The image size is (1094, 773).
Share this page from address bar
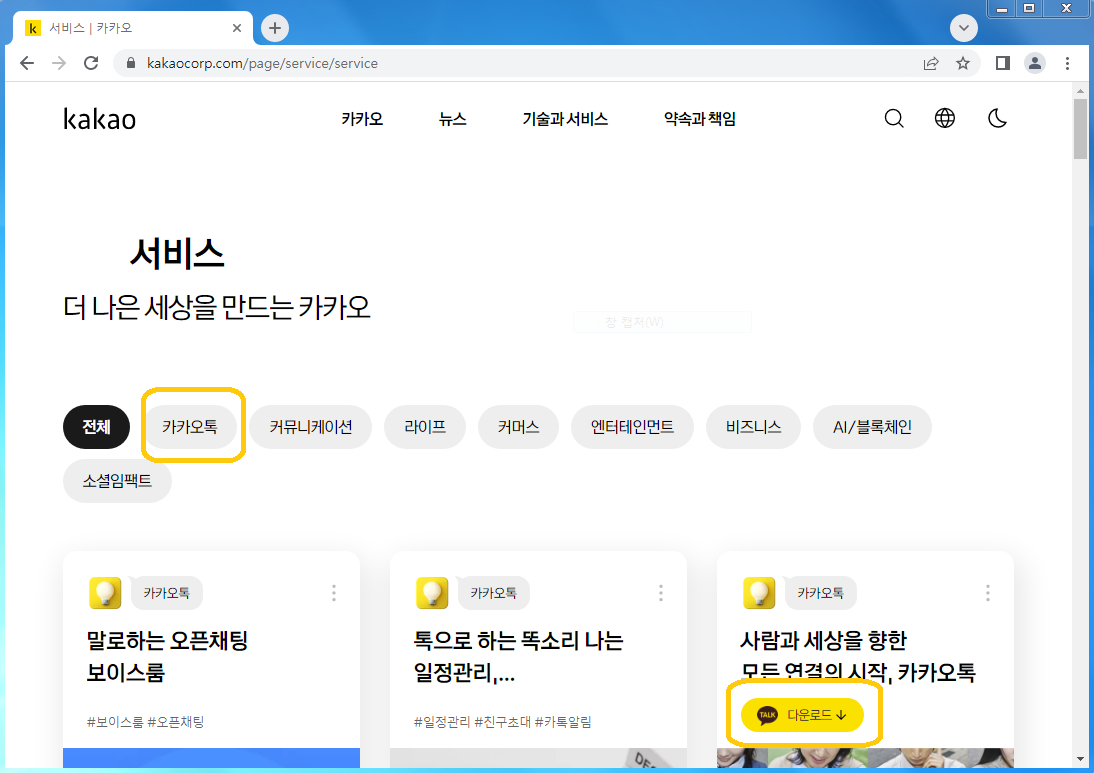(x=931, y=63)
